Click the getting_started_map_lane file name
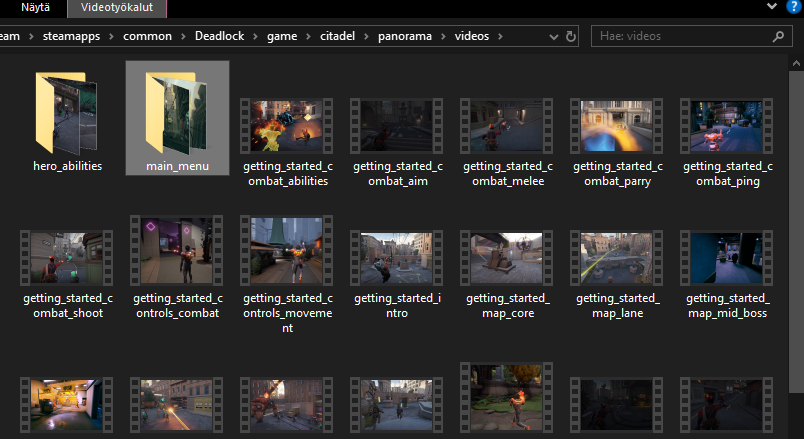 pyautogui.click(x=618, y=305)
